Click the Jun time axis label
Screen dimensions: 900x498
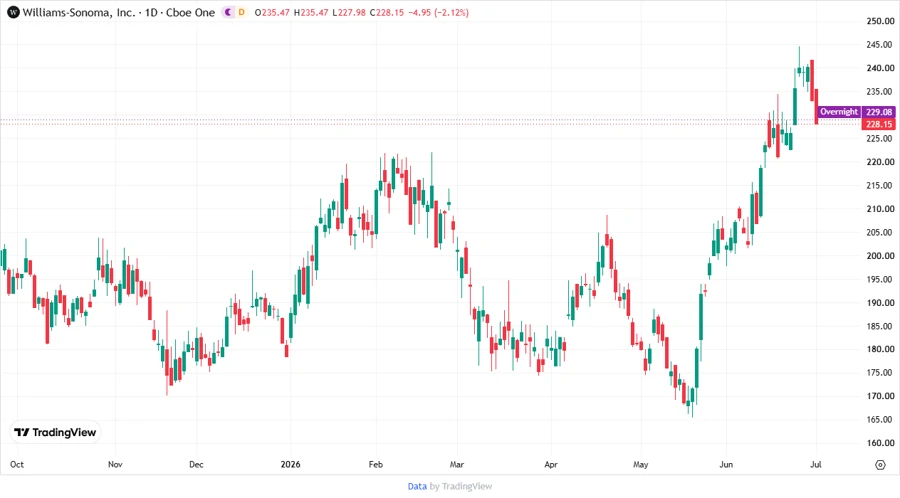click(726, 464)
